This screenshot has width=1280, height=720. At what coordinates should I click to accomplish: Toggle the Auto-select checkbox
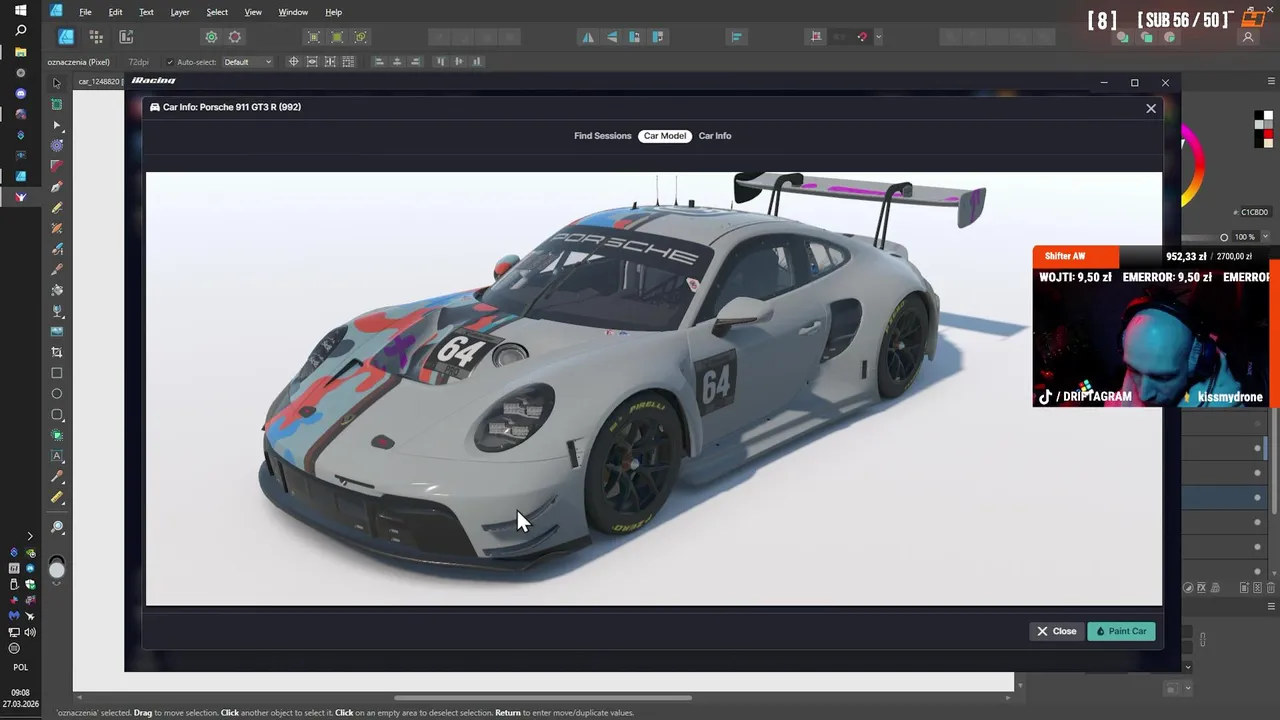170,62
